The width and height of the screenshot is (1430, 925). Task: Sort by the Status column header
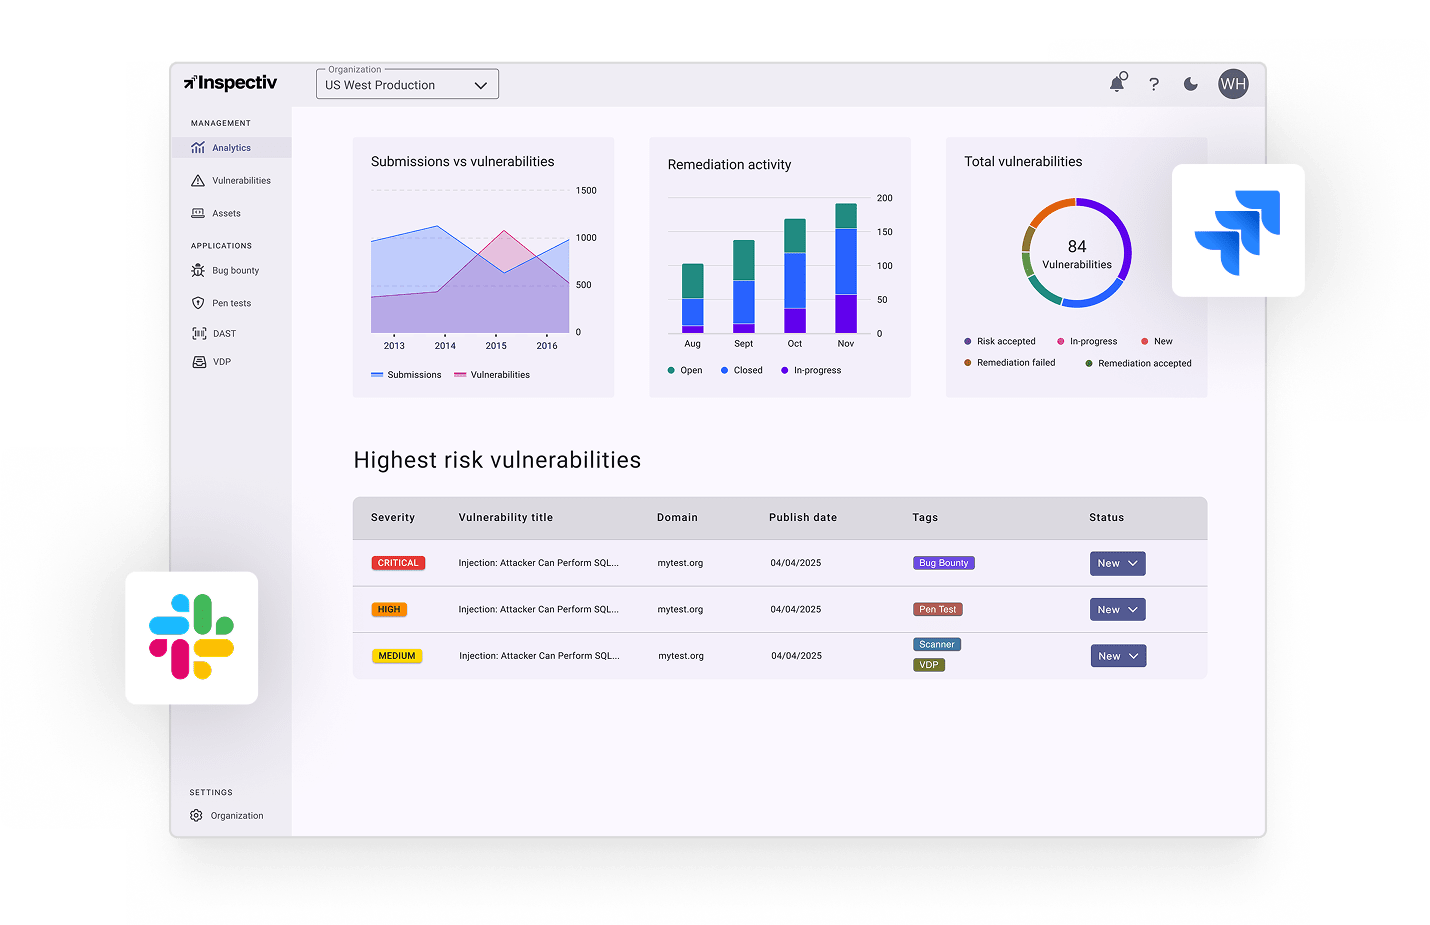(x=1107, y=518)
